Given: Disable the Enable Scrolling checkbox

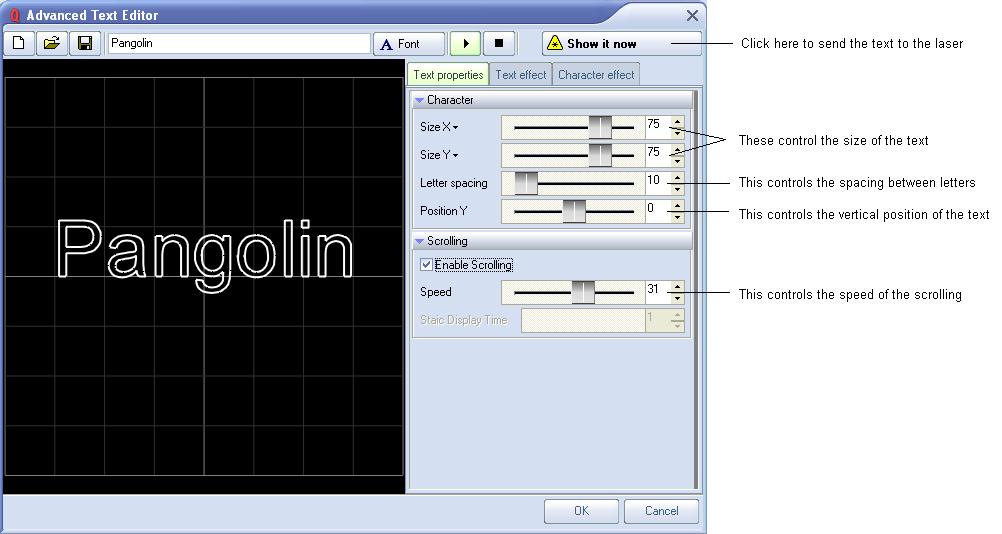Looking at the screenshot, I should 427,265.
